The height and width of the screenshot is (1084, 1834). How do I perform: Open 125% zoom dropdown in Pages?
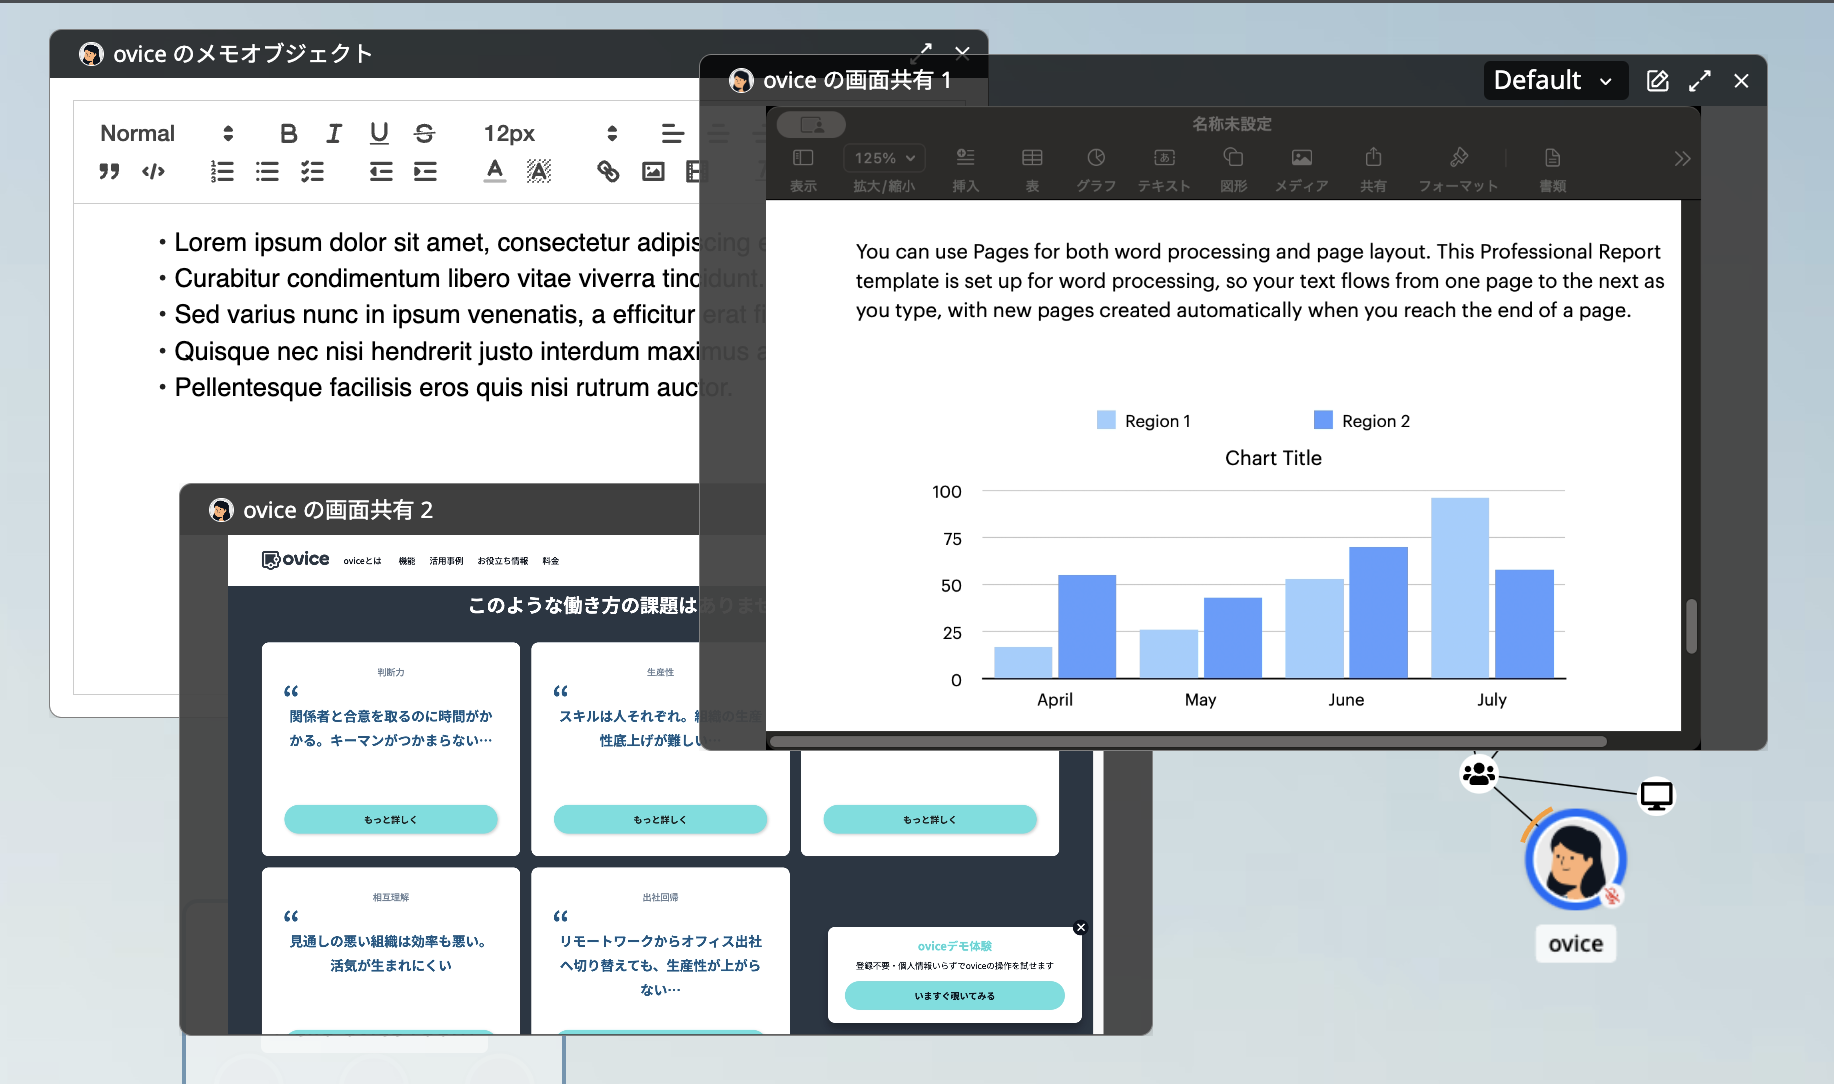[884, 158]
